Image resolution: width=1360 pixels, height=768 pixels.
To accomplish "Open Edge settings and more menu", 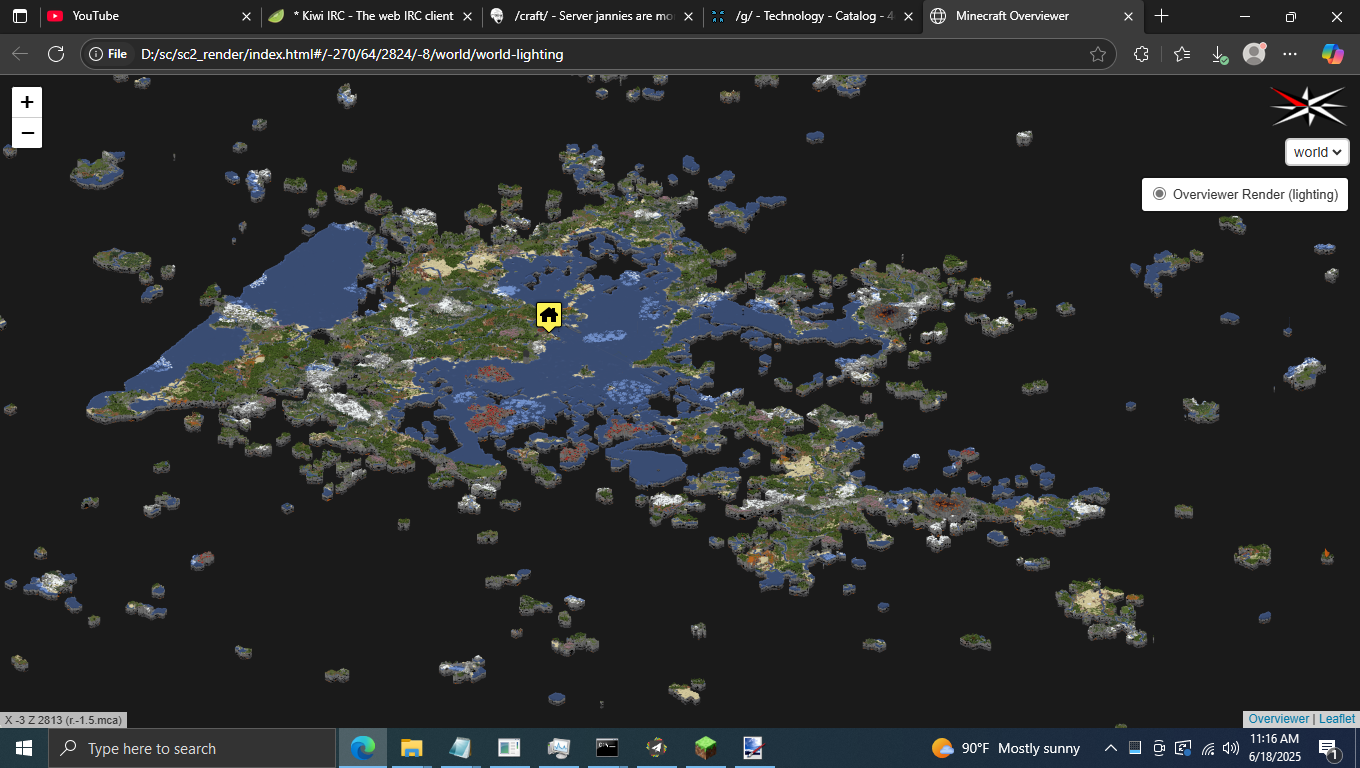I will click(x=1290, y=54).
